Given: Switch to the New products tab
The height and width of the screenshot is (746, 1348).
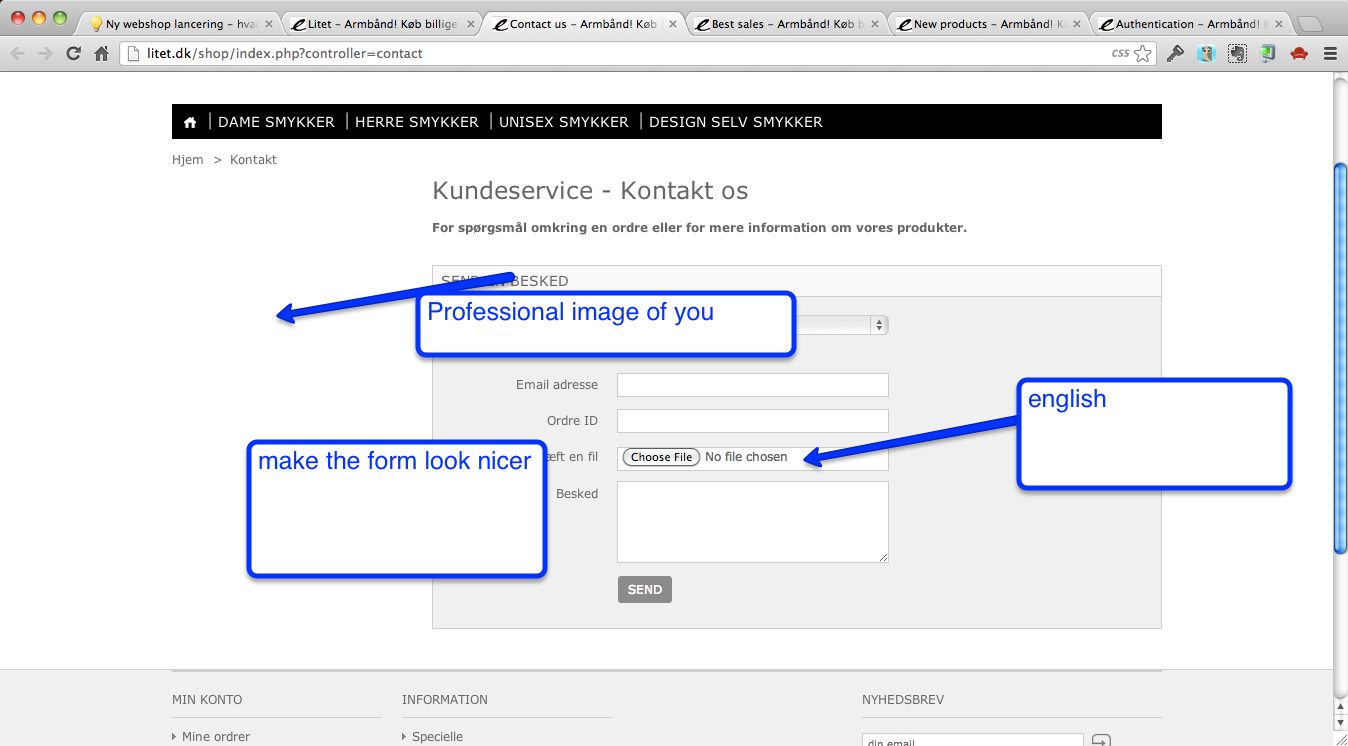Looking at the screenshot, I should 984,24.
